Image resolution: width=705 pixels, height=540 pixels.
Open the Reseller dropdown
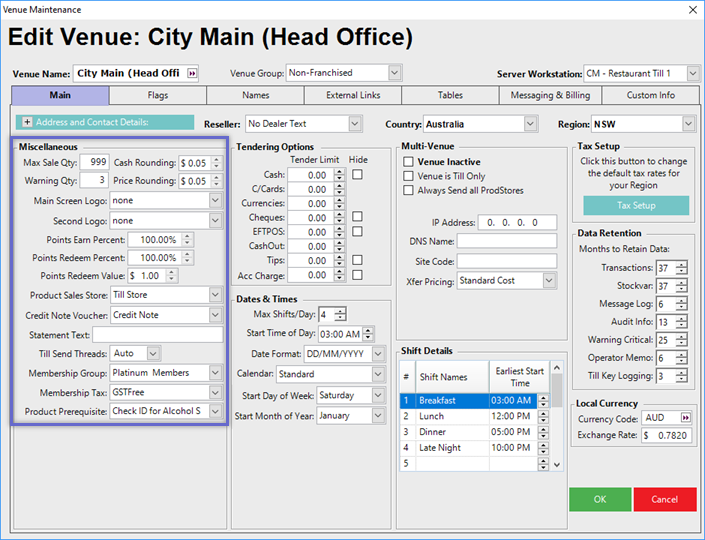pos(355,124)
